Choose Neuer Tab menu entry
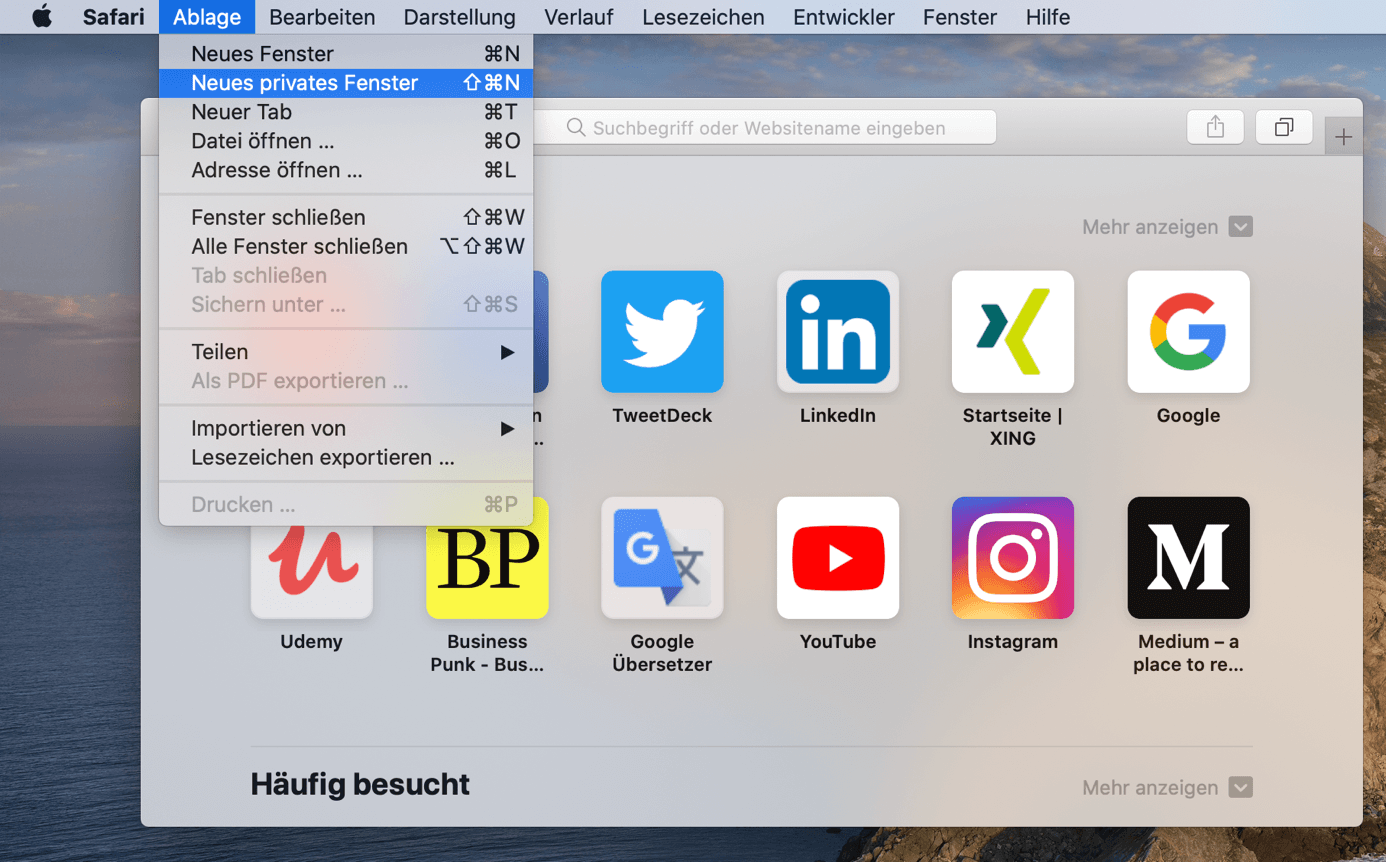 point(346,112)
